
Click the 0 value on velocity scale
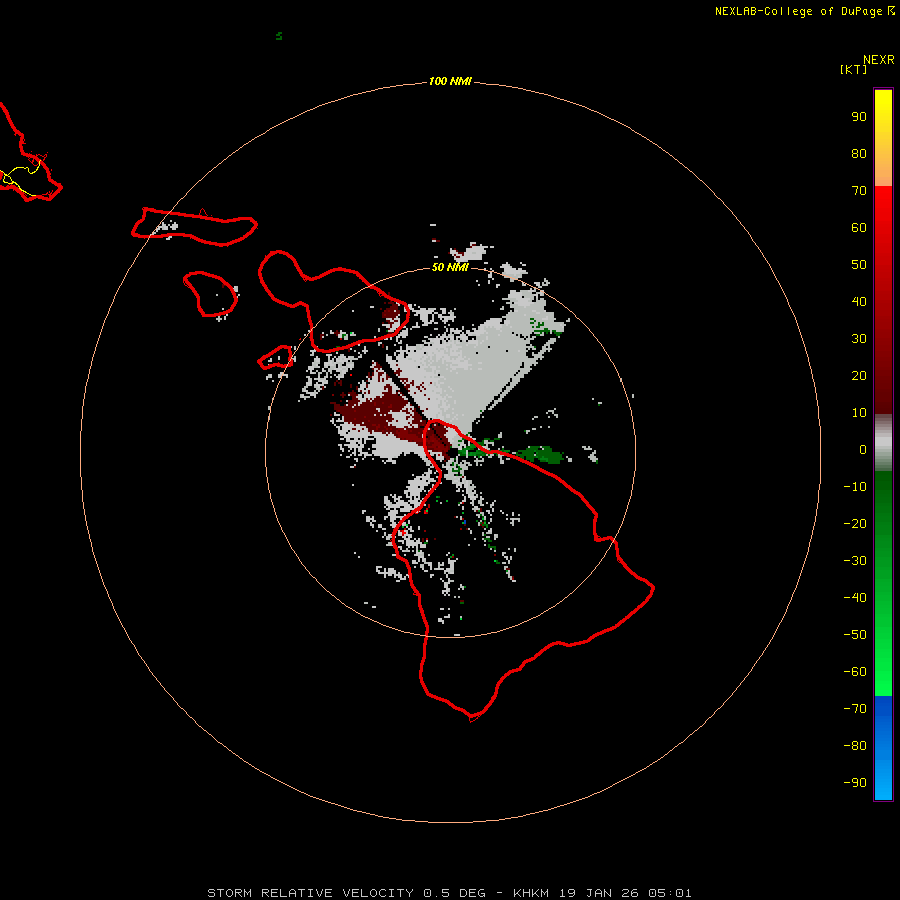click(863, 449)
